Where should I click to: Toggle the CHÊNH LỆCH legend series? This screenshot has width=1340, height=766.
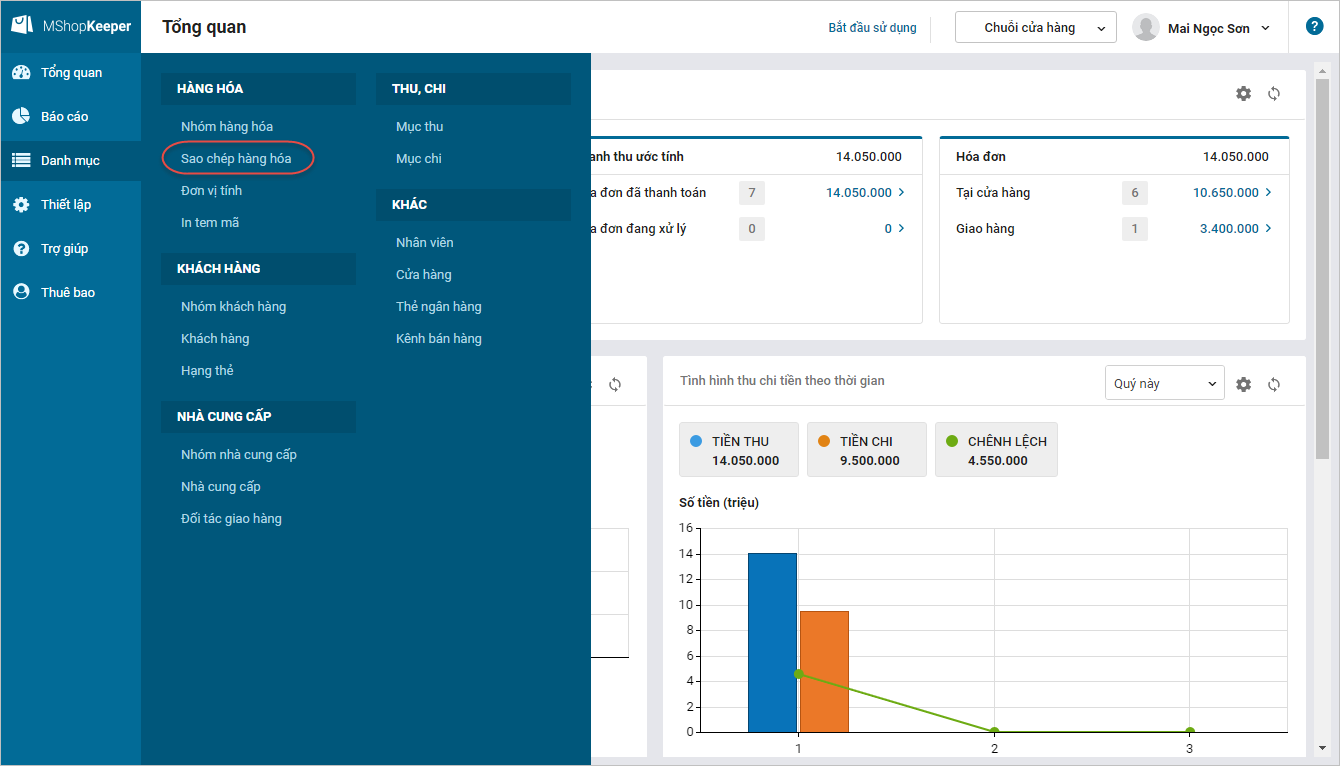pos(996,450)
